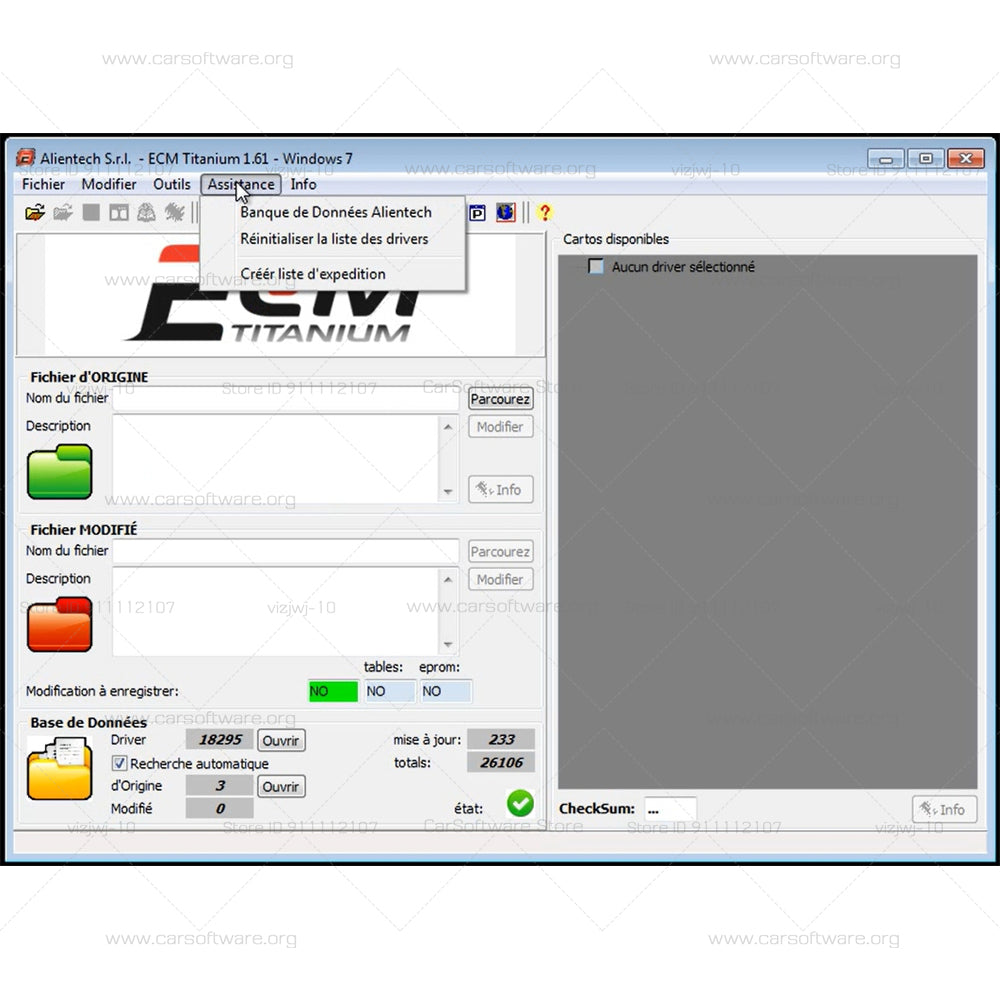Toggle the Aucun driver sélectionné checkbox

point(596,266)
